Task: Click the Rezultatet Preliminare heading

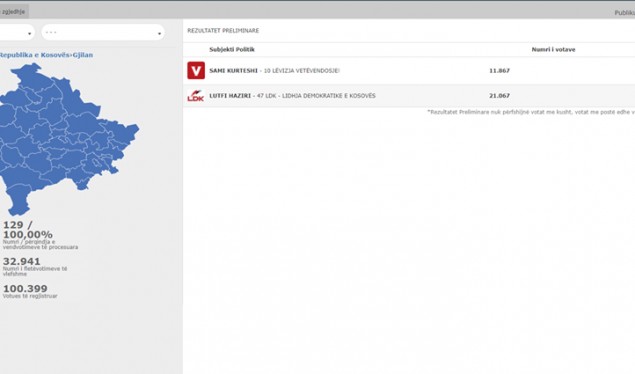Action: (x=223, y=30)
